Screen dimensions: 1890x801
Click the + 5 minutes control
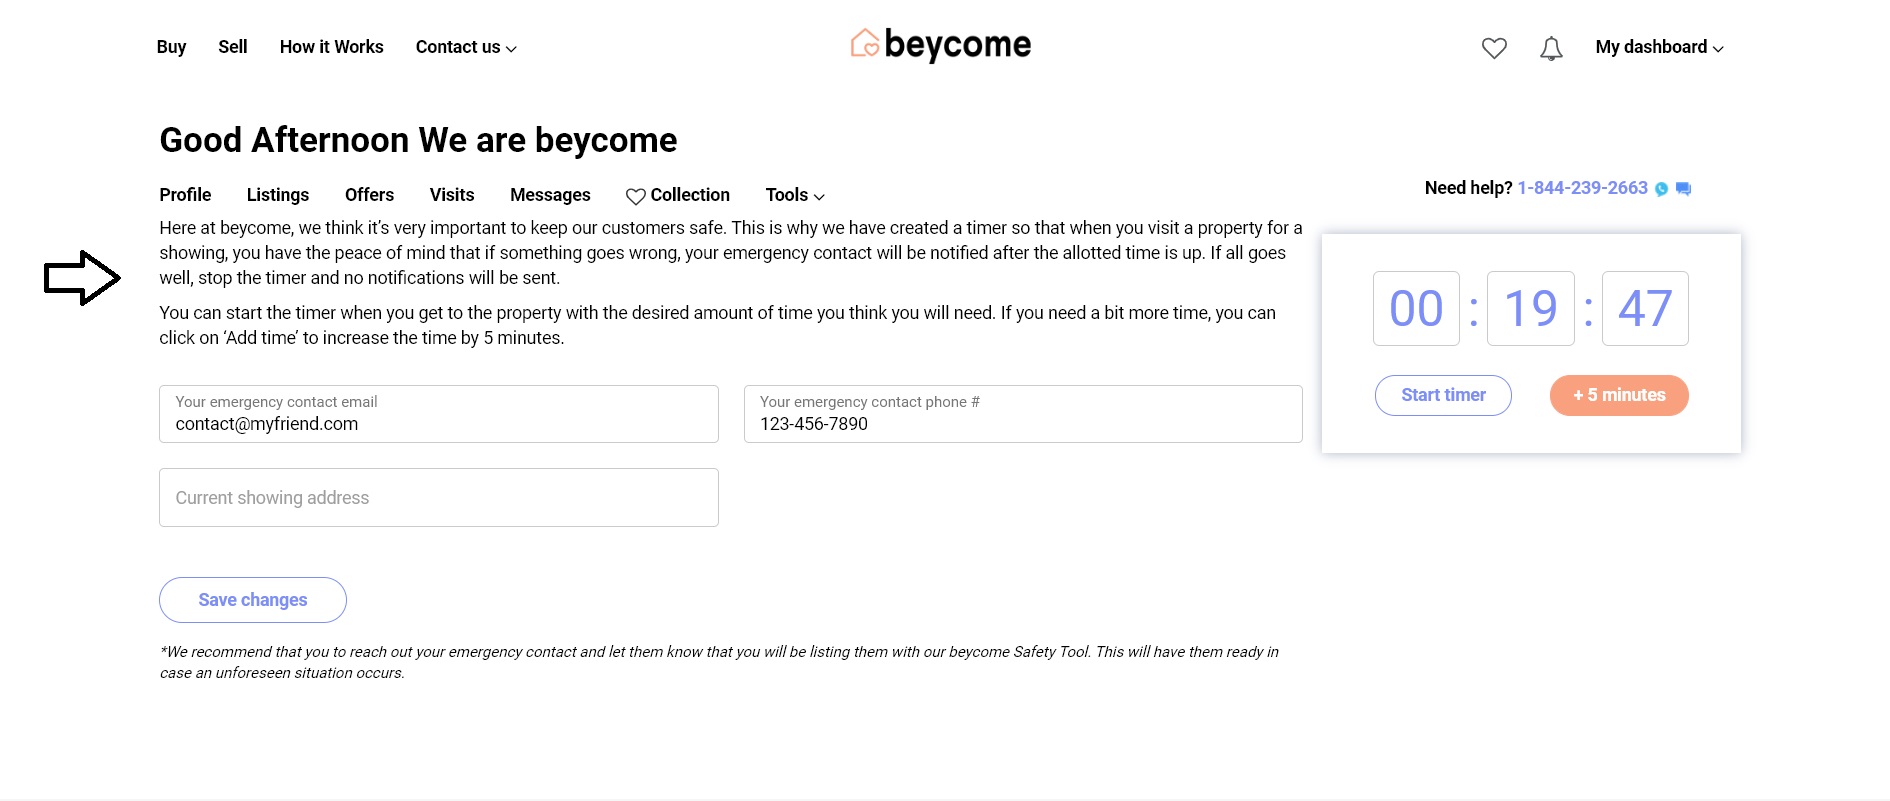[1618, 395]
